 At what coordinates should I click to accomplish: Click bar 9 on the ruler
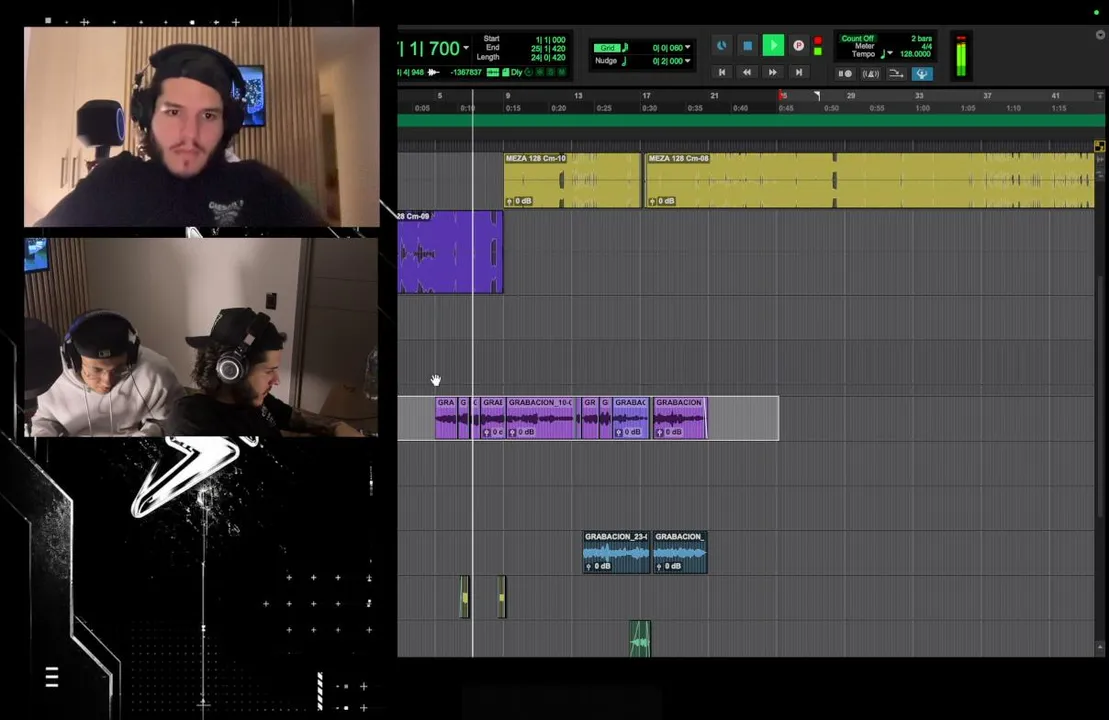pos(507,95)
